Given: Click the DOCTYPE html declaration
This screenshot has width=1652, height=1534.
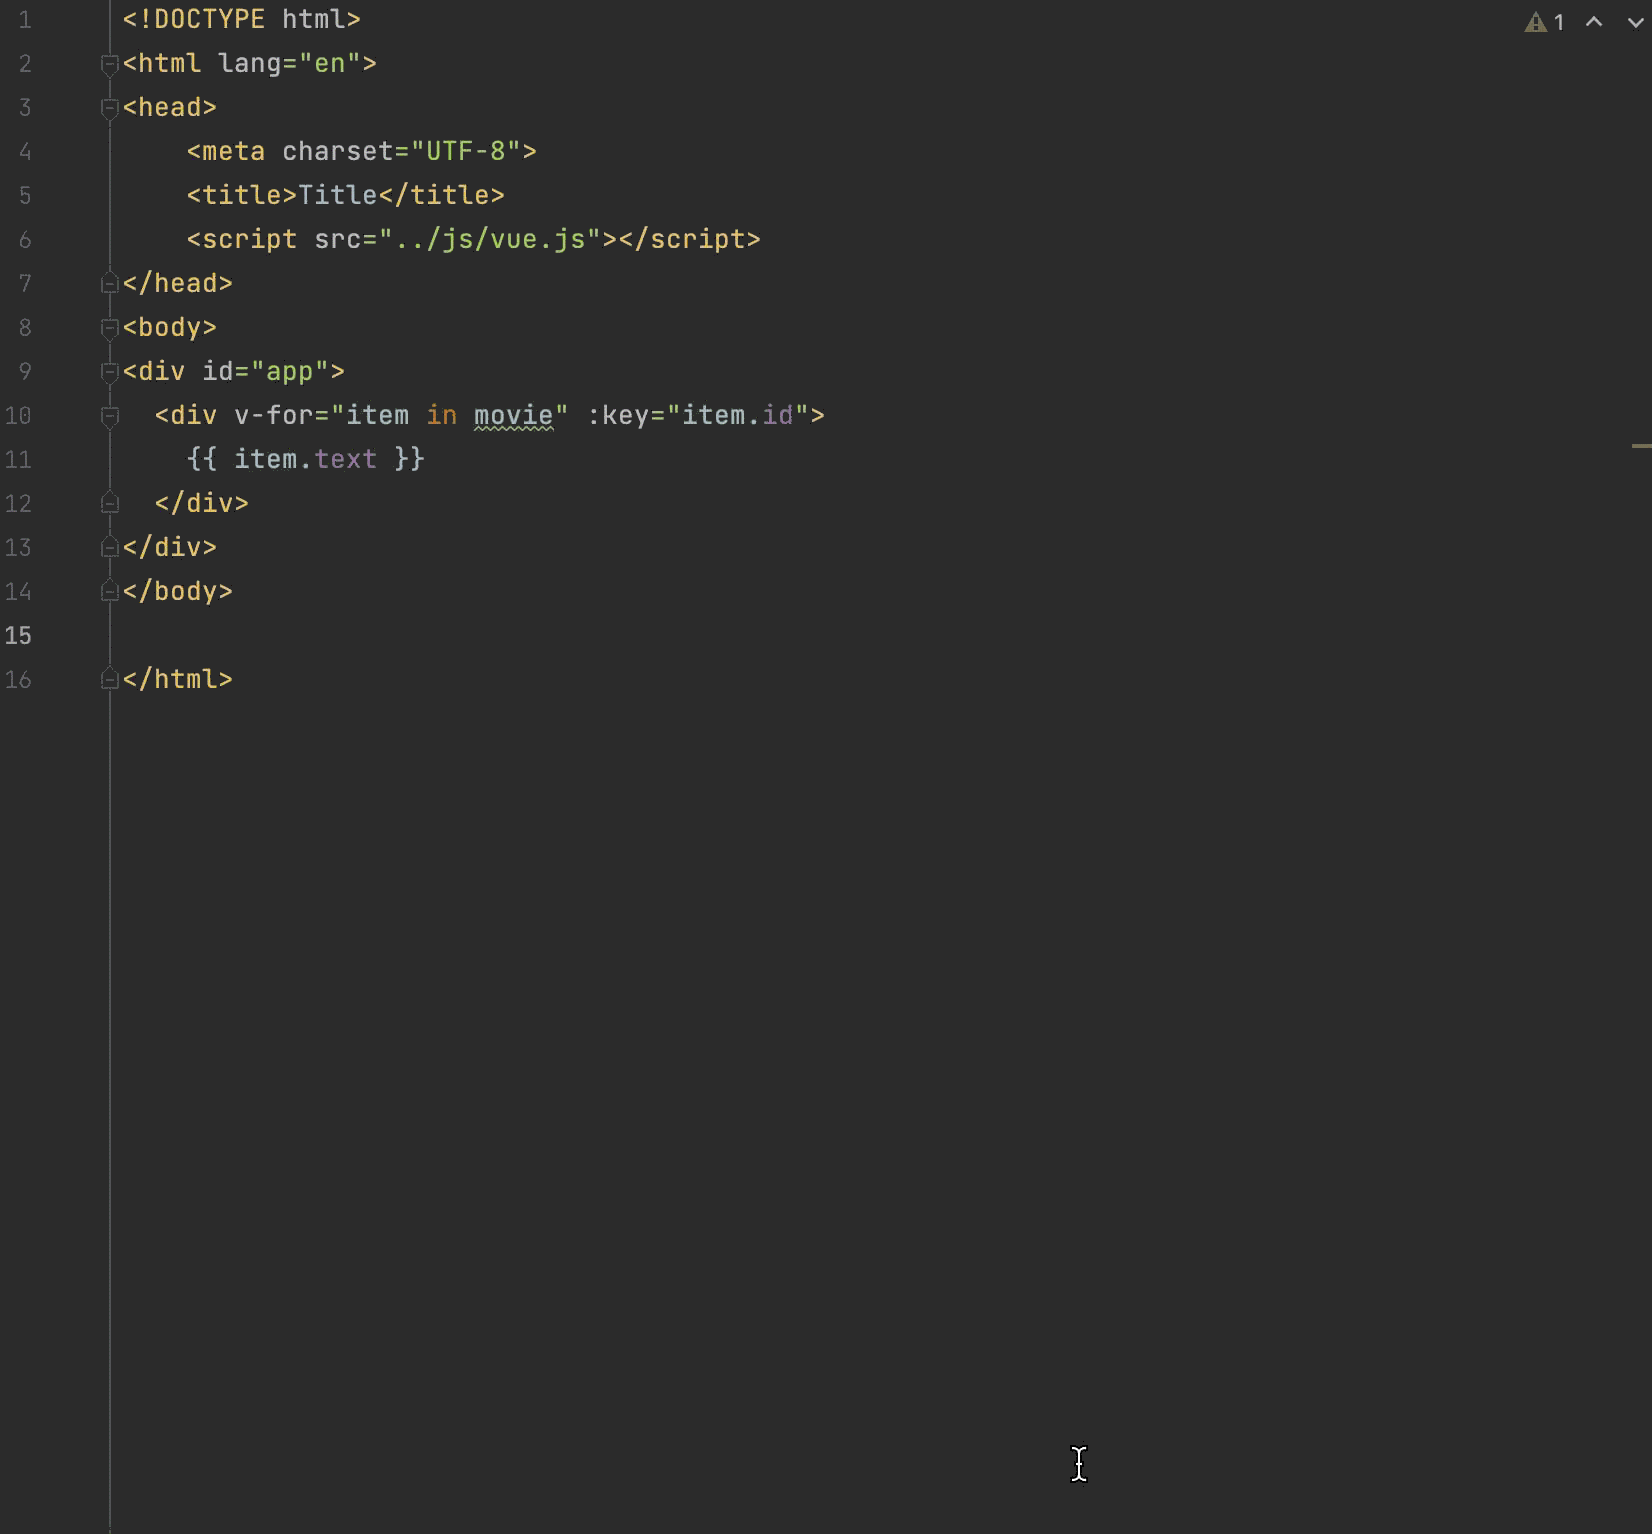Looking at the screenshot, I should [241, 19].
